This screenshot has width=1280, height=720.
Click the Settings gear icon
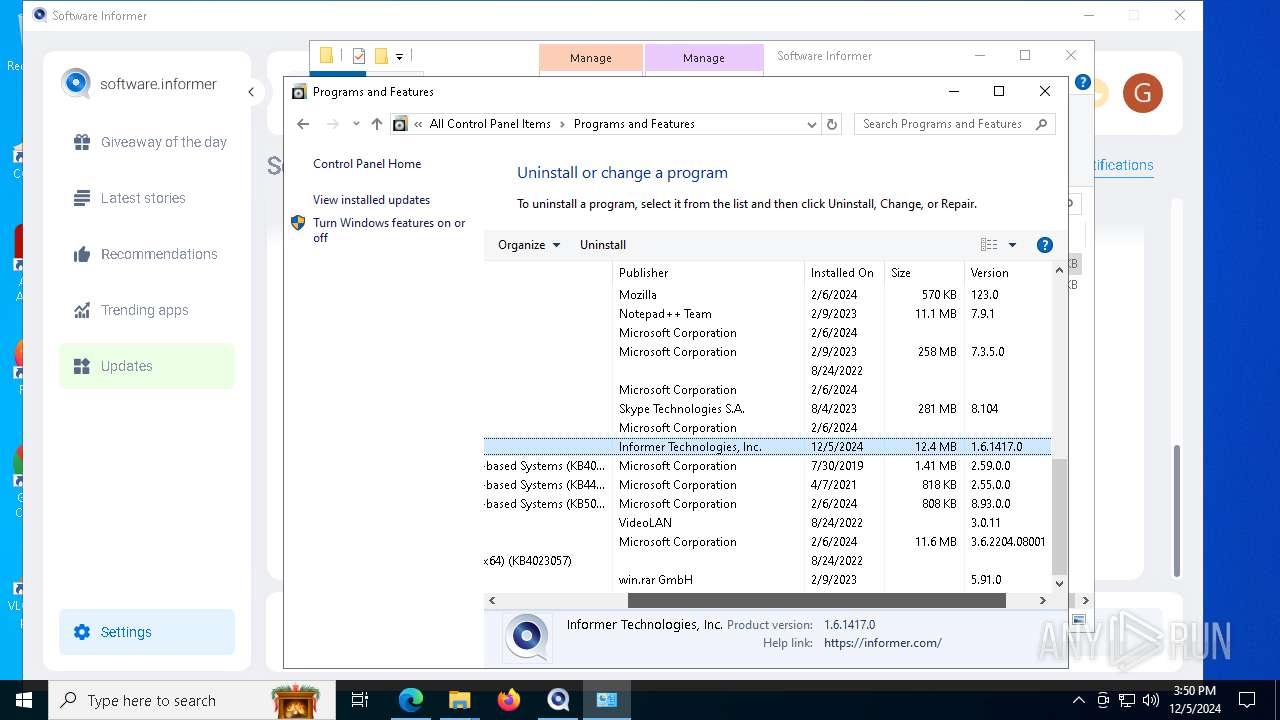tap(82, 632)
